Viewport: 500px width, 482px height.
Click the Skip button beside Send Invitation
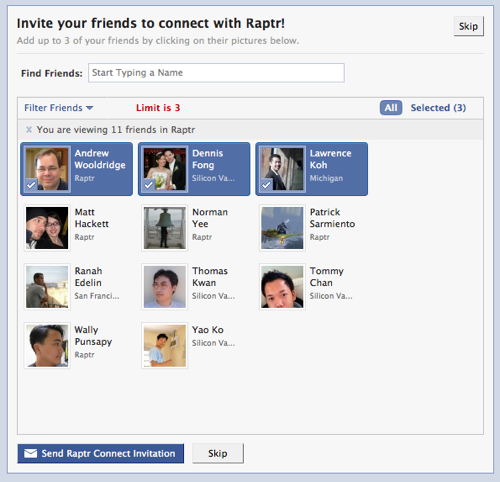coord(218,453)
